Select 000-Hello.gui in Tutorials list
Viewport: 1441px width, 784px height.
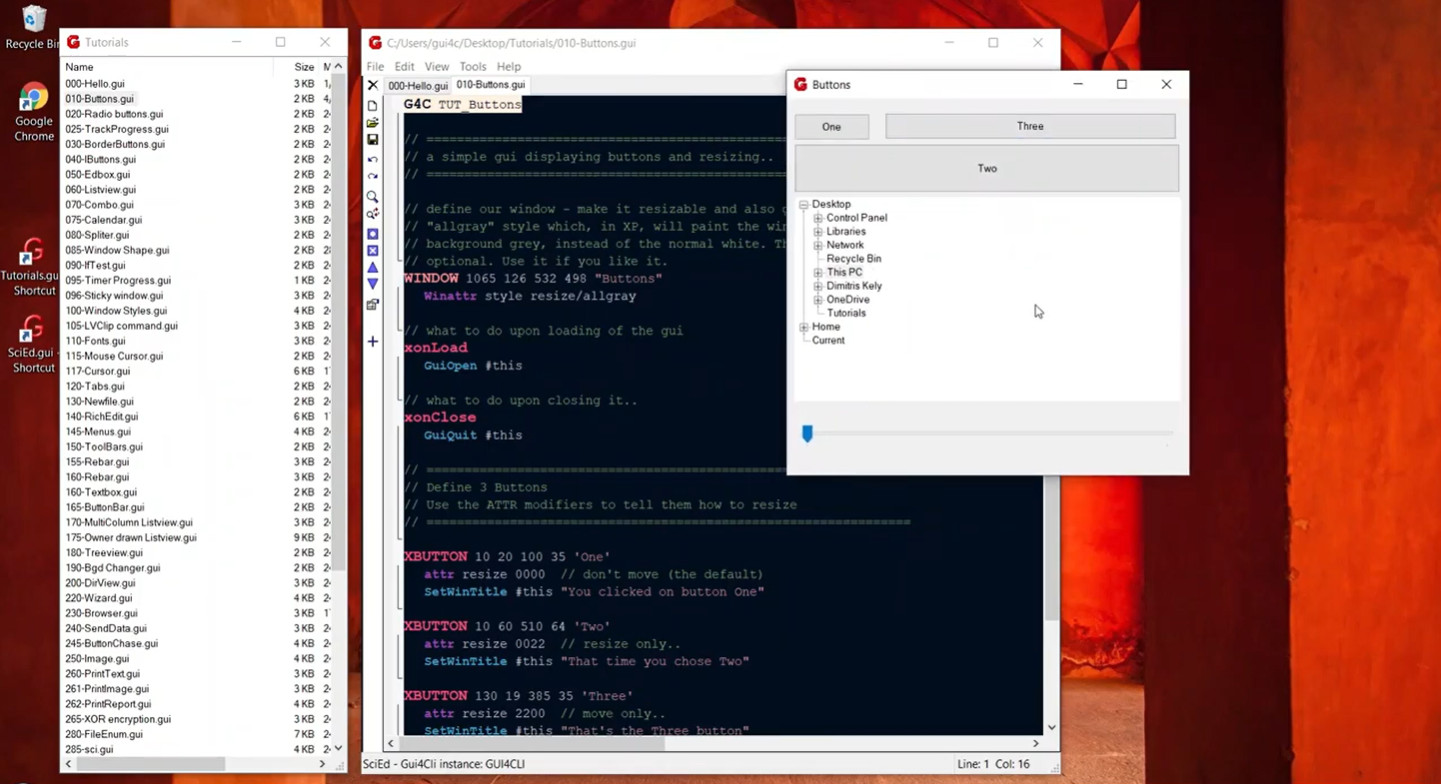(x=95, y=84)
